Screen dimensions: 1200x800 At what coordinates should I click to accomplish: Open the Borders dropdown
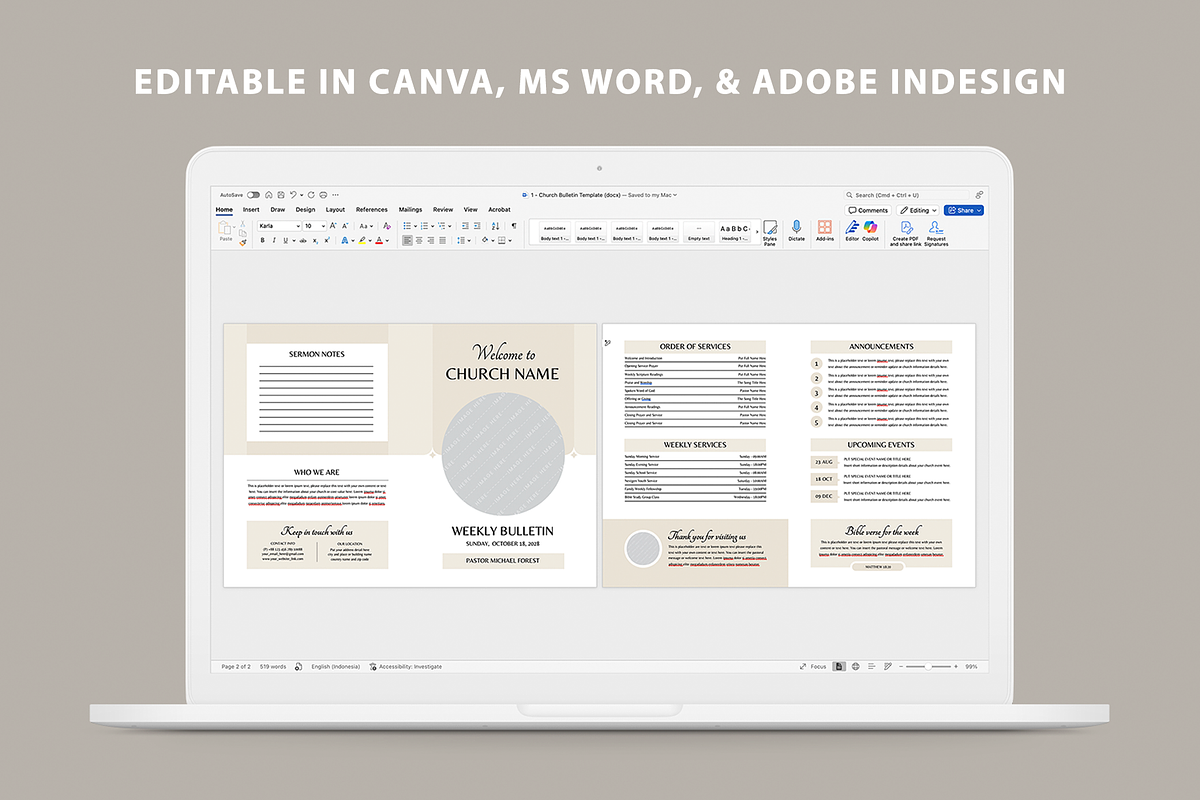pyautogui.click(x=511, y=241)
